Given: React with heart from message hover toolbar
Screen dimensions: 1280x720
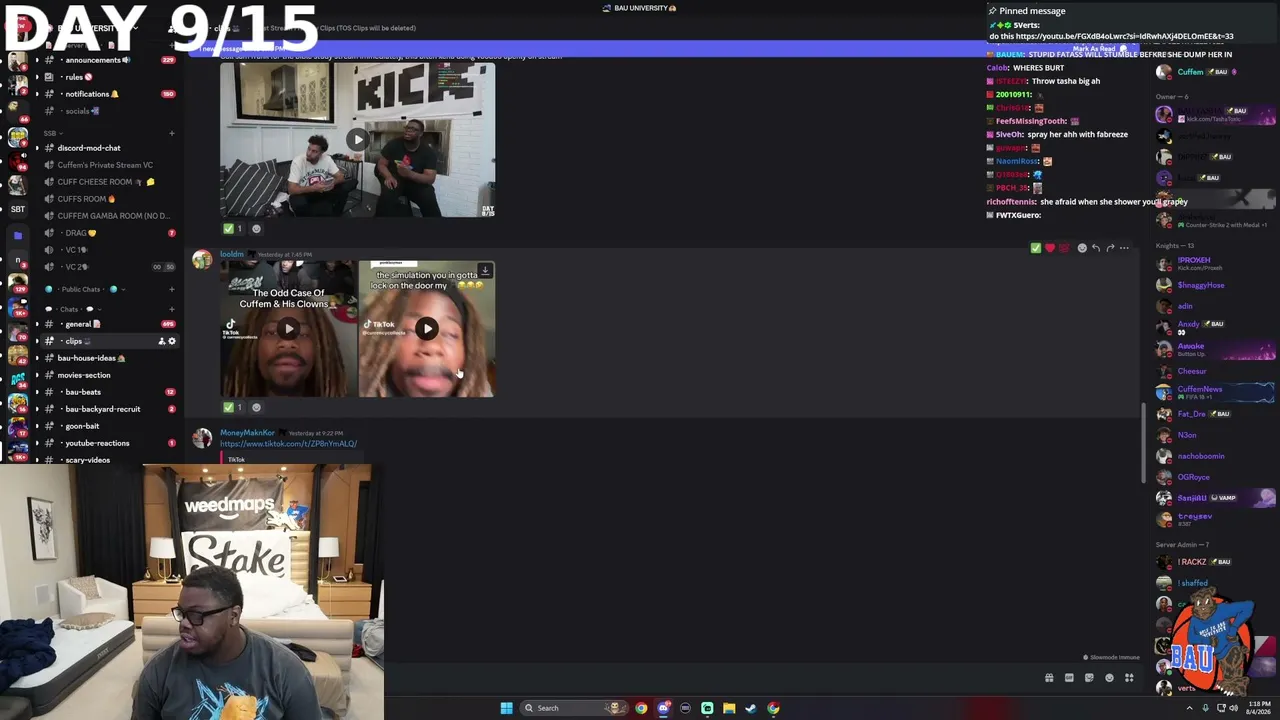Looking at the screenshot, I should pyautogui.click(x=1049, y=248).
